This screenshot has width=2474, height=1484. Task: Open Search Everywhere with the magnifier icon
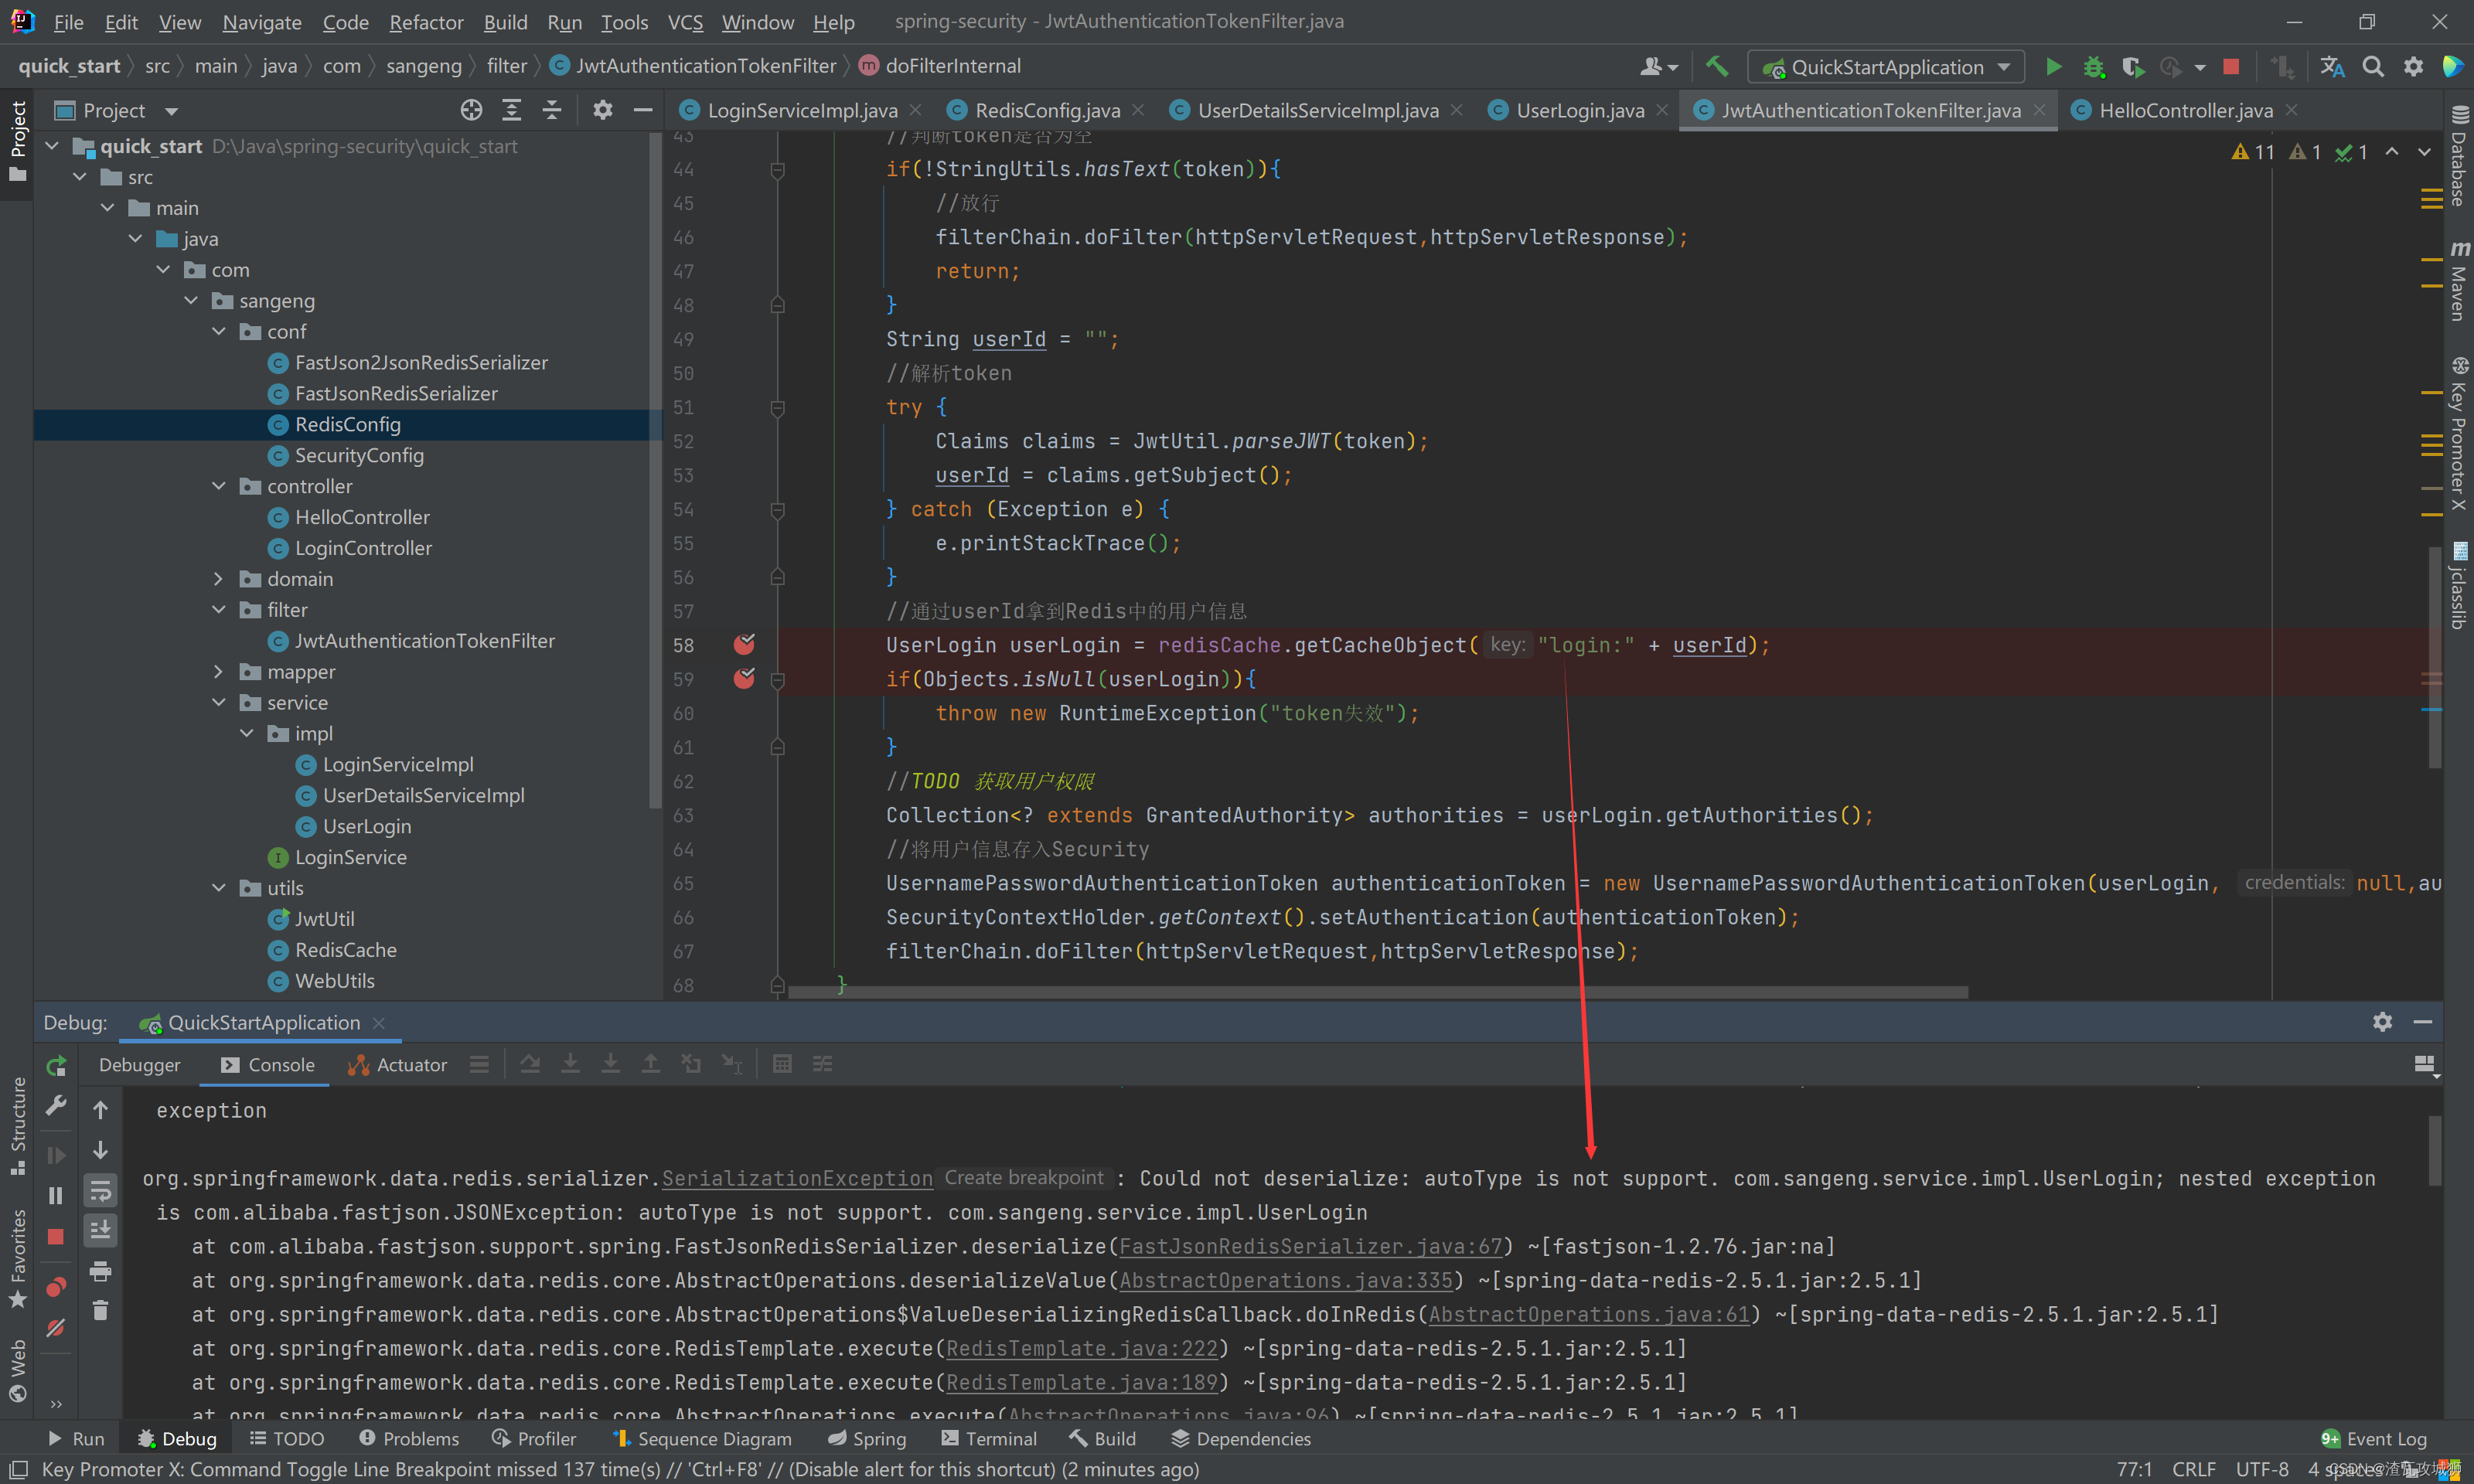click(x=2372, y=66)
